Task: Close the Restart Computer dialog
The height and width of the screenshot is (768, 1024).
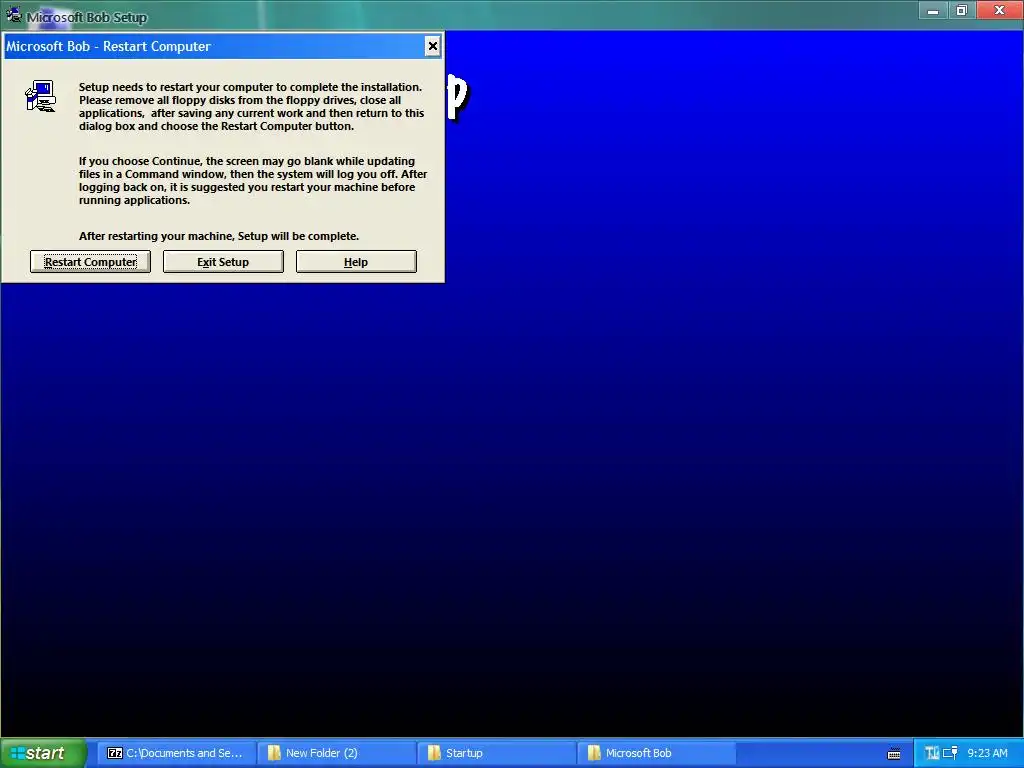Action: pos(432,46)
